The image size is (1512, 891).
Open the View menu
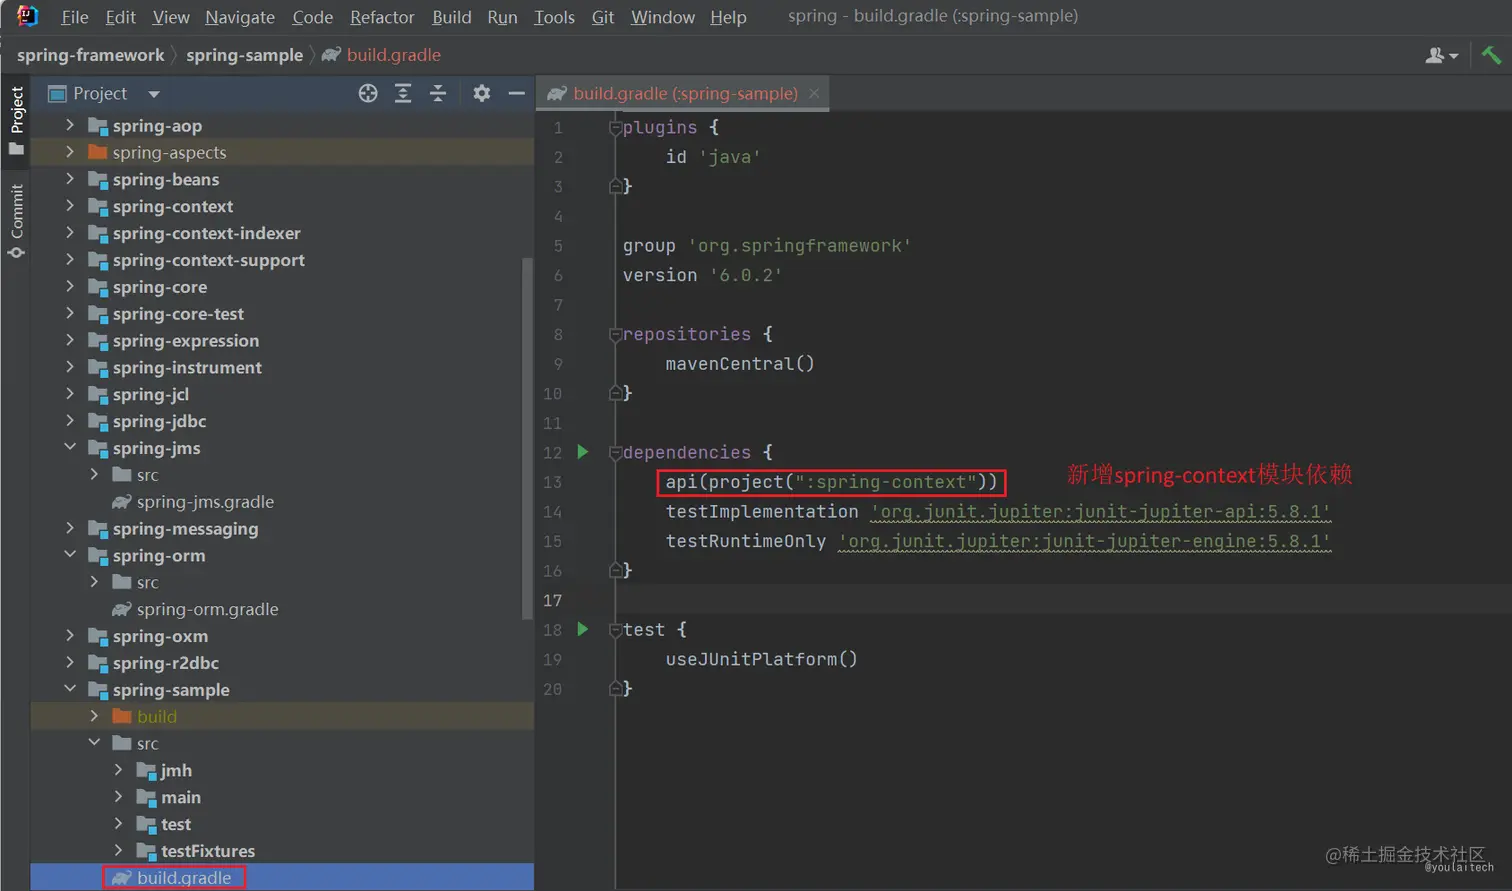coord(171,17)
